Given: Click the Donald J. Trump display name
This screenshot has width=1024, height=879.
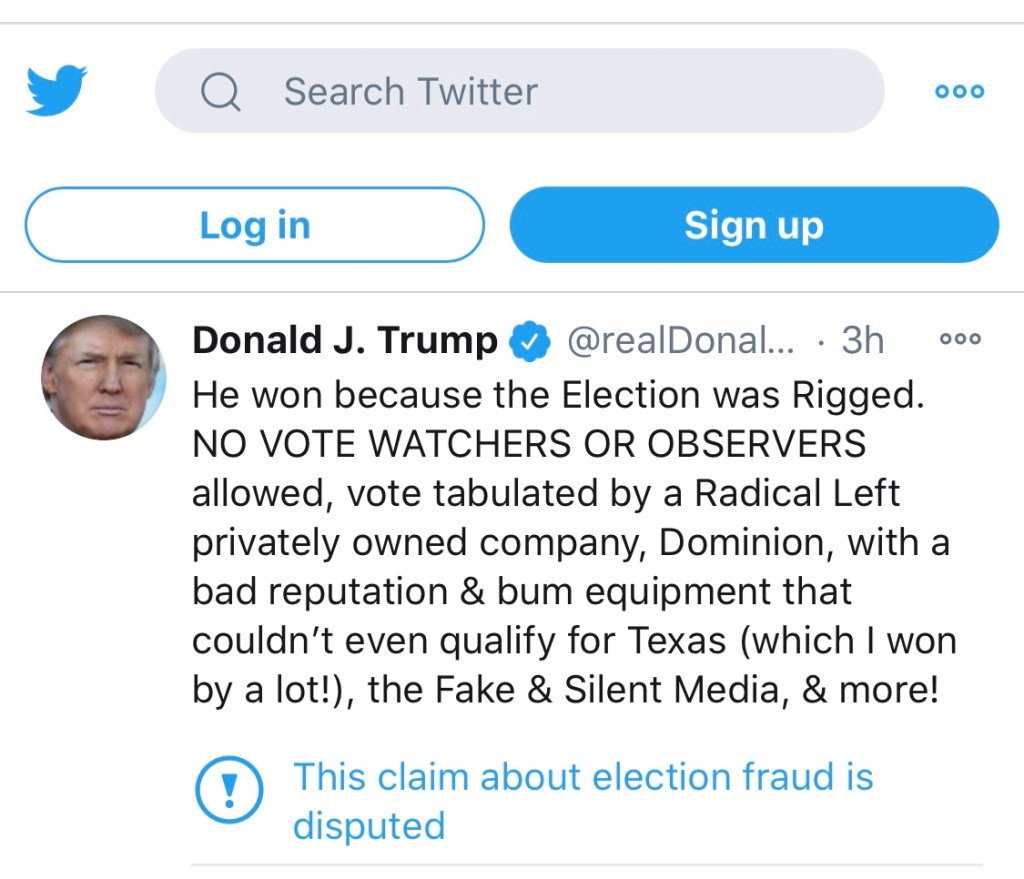Looking at the screenshot, I should 344,341.
